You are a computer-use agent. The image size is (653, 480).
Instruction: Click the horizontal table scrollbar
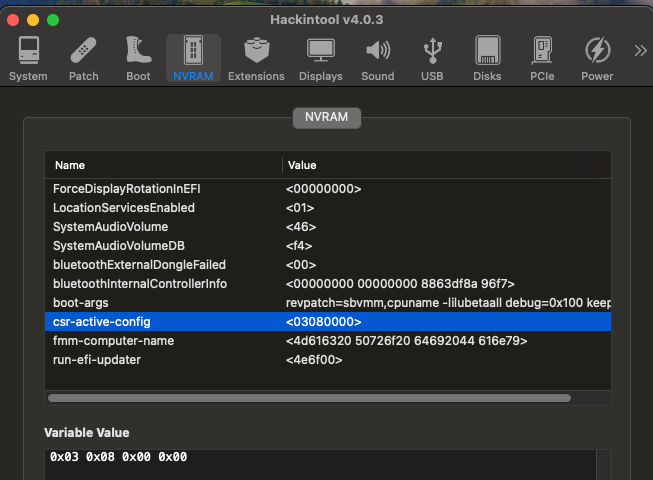(309, 398)
